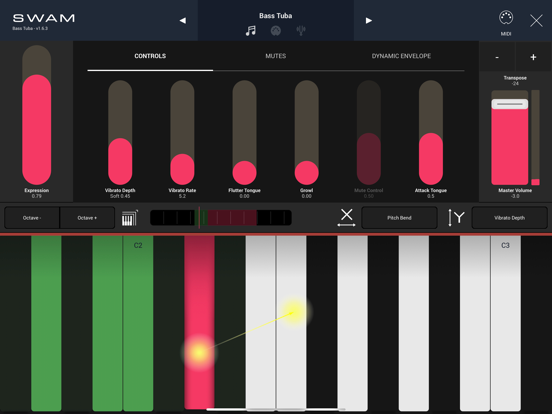Screen dimensions: 552x414
Task: Adjust the Attack Tongue slider
Action: click(x=431, y=132)
